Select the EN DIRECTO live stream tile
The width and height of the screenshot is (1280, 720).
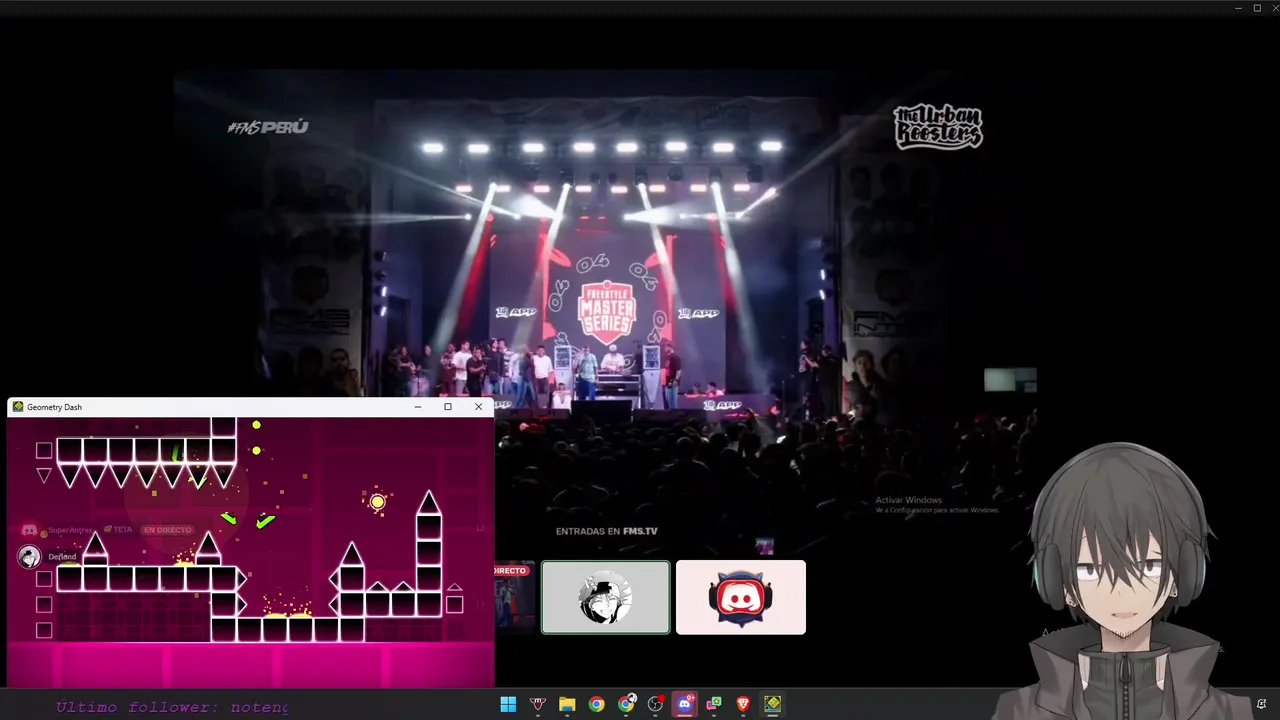pos(515,597)
